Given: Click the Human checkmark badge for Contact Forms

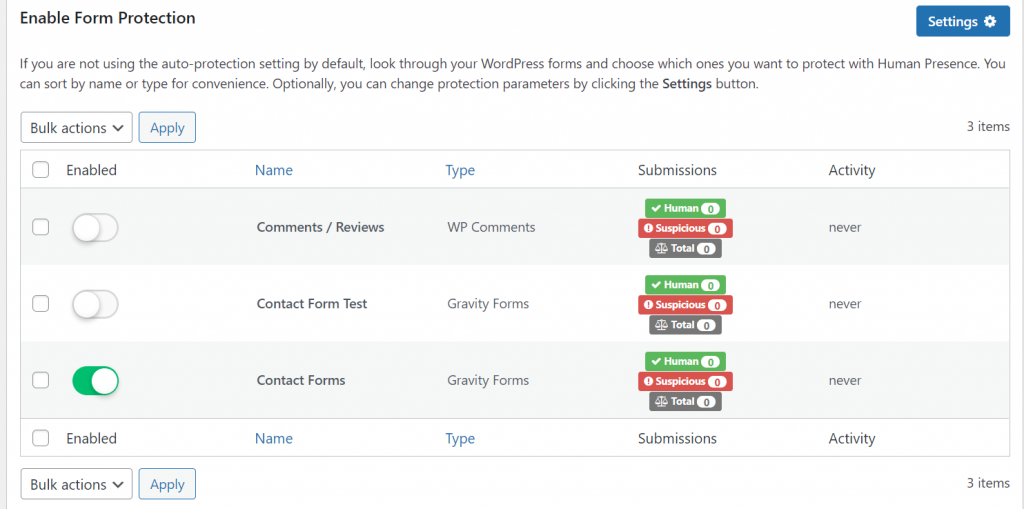Looking at the screenshot, I should point(685,361).
